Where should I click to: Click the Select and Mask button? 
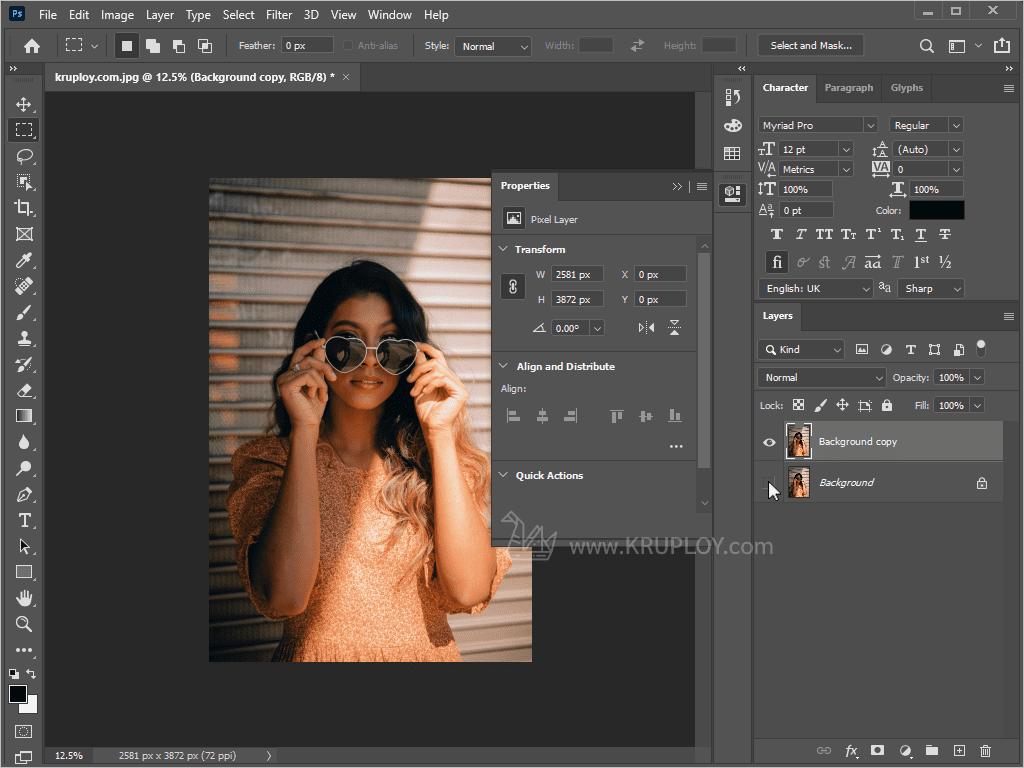click(x=810, y=46)
